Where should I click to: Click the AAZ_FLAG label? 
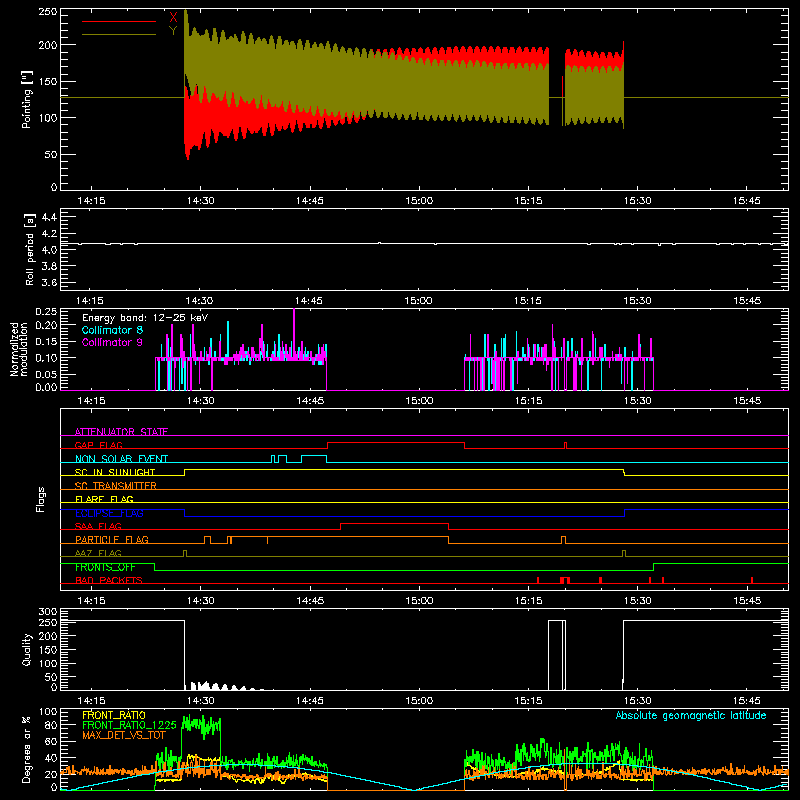tap(98, 554)
